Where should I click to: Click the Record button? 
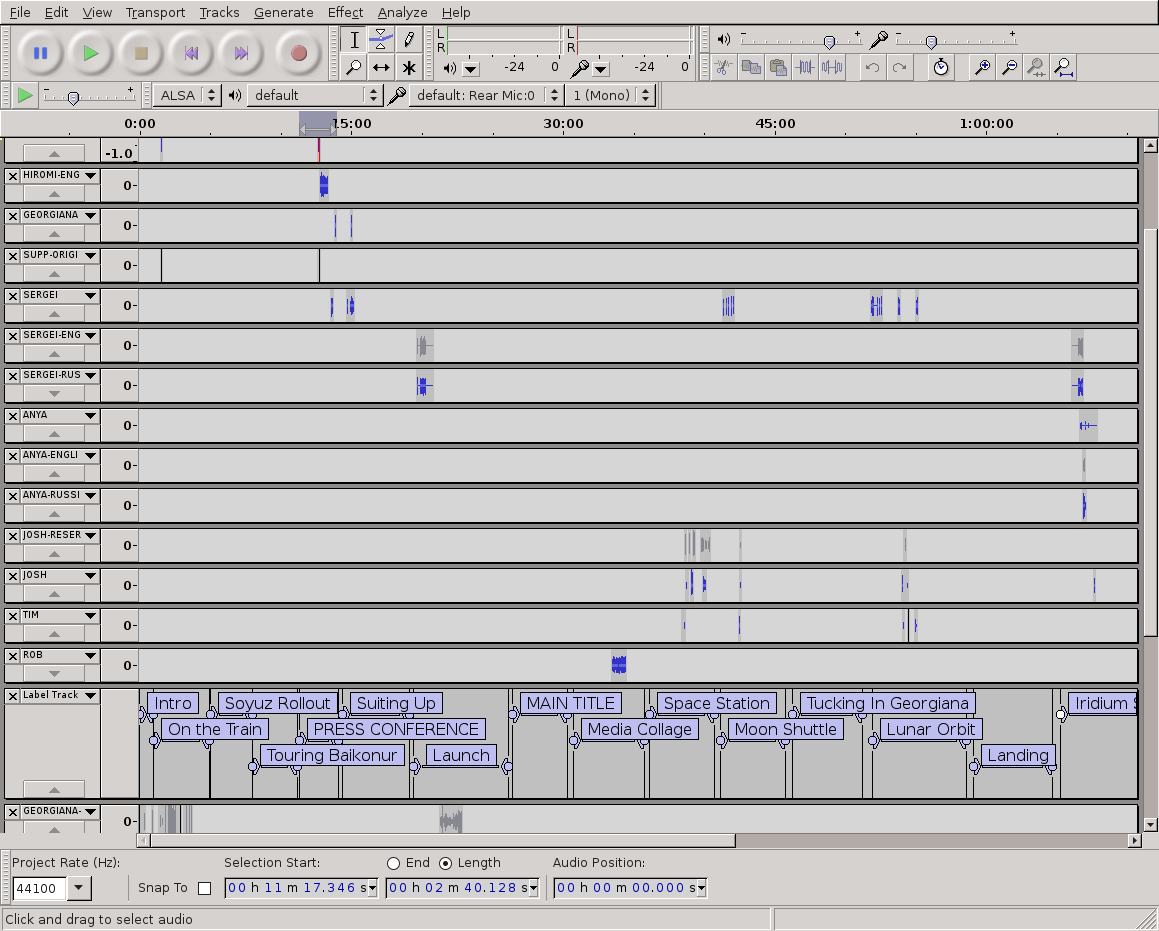pos(298,53)
